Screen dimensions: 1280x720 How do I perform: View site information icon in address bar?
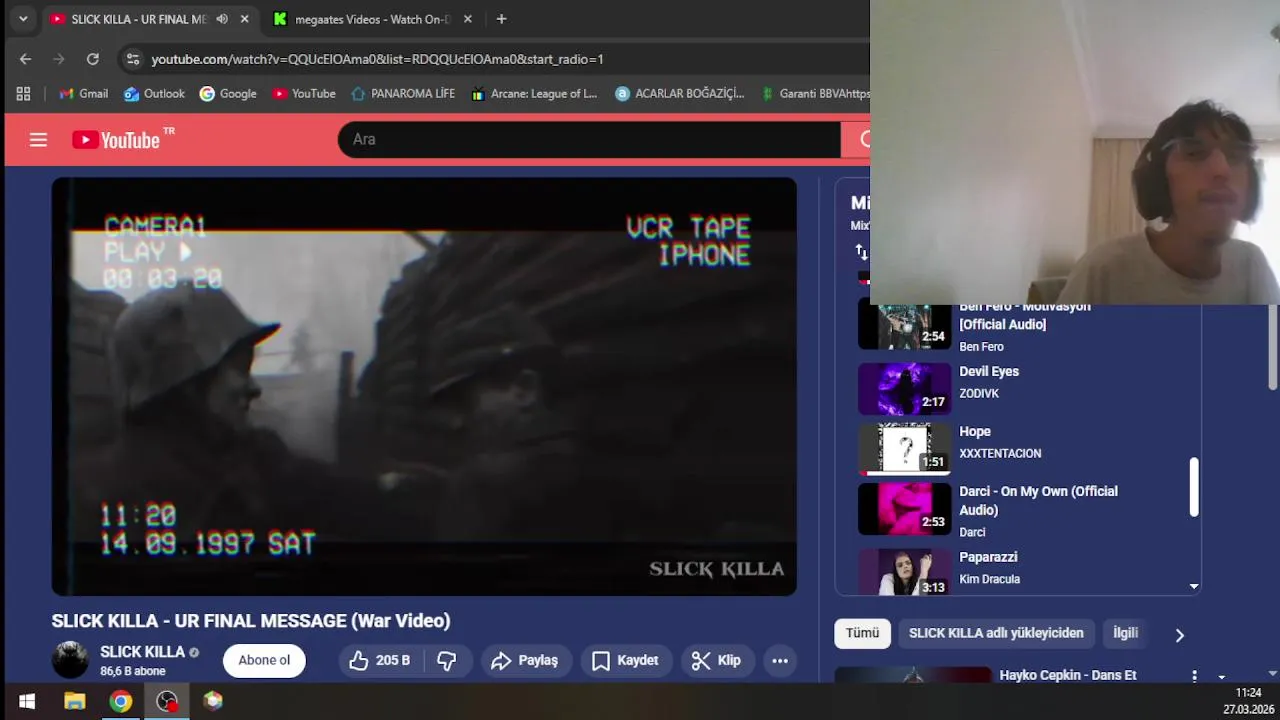click(x=132, y=59)
